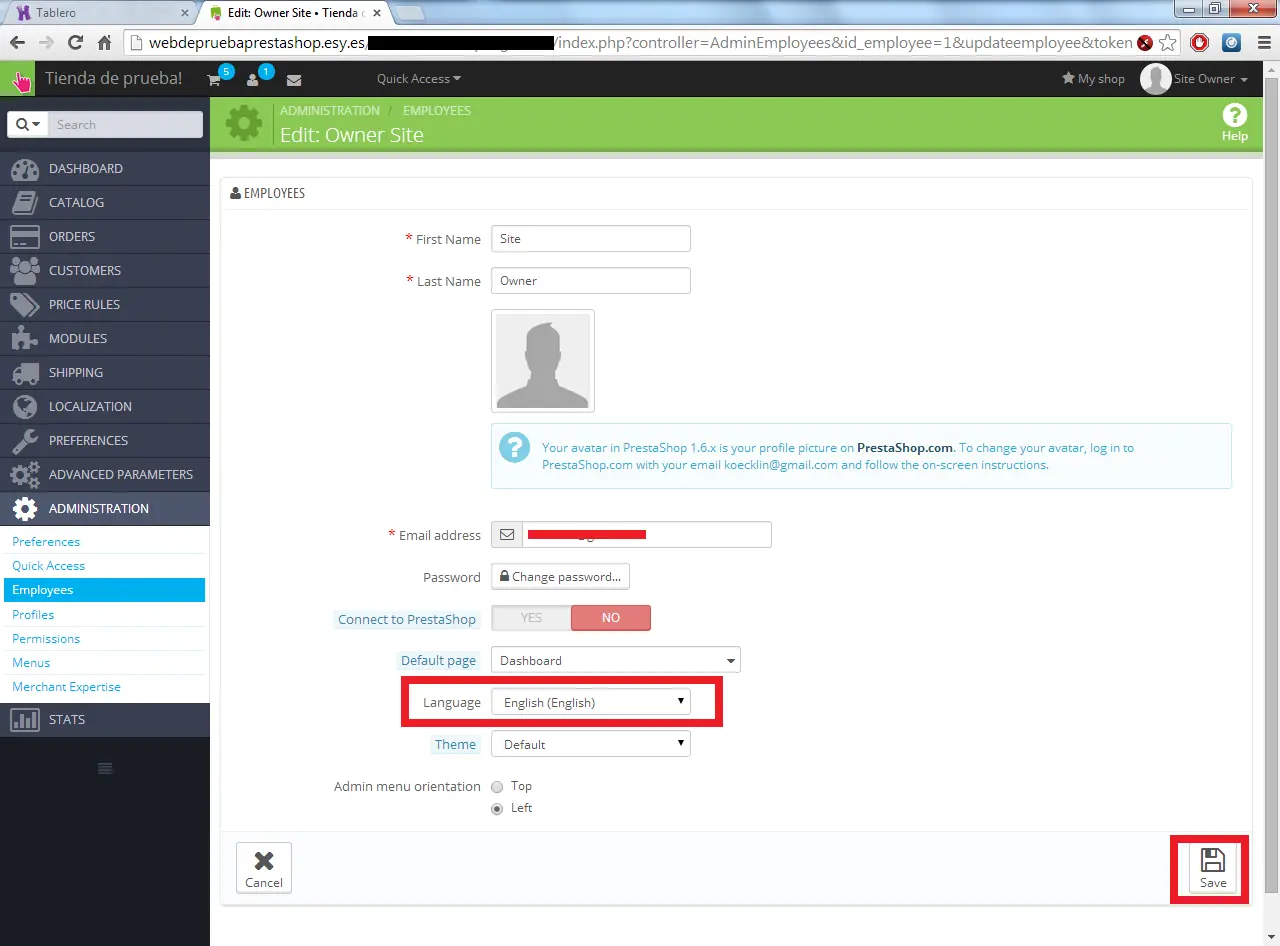Click the First Name field
This screenshot has height=946, width=1280.
[591, 239]
